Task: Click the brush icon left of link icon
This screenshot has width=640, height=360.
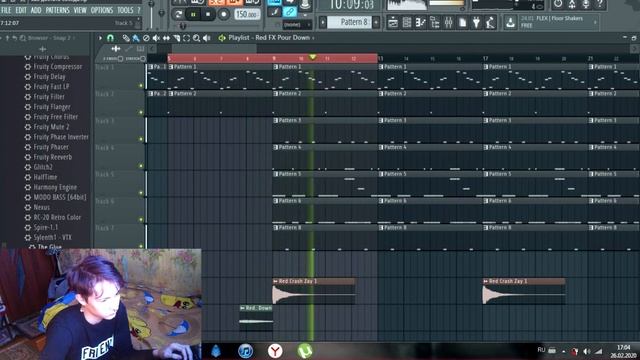Action: (x=275, y=12)
